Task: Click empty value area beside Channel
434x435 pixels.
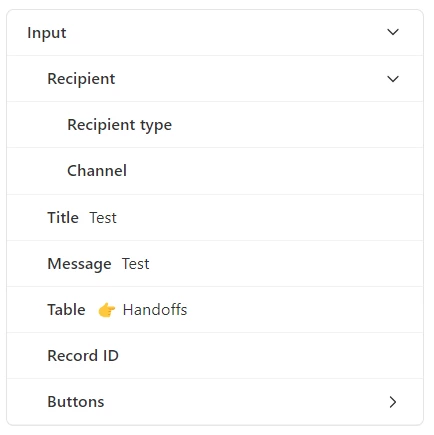Action: (x=273, y=171)
